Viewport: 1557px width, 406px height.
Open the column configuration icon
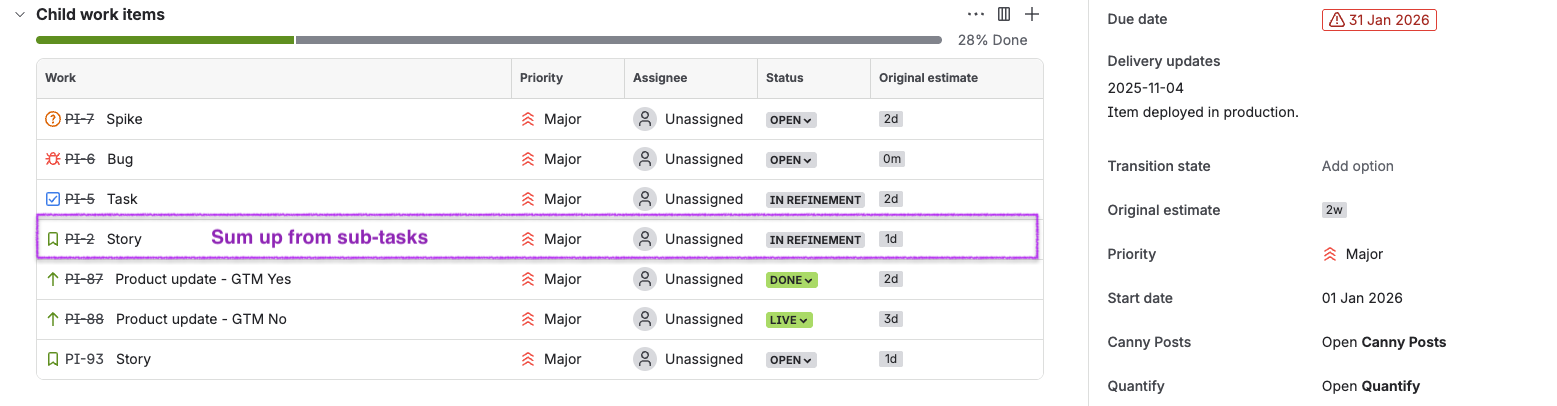click(x=1004, y=15)
